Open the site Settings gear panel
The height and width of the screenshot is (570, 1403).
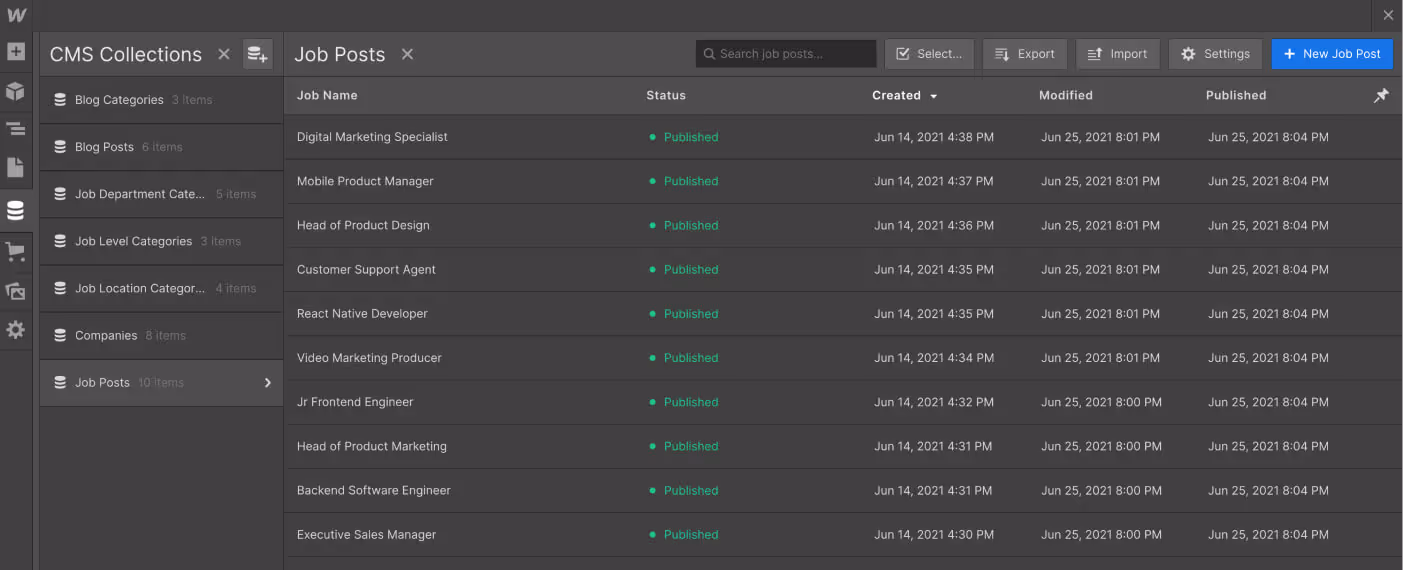pyautogui.click(x=15, y=329)
